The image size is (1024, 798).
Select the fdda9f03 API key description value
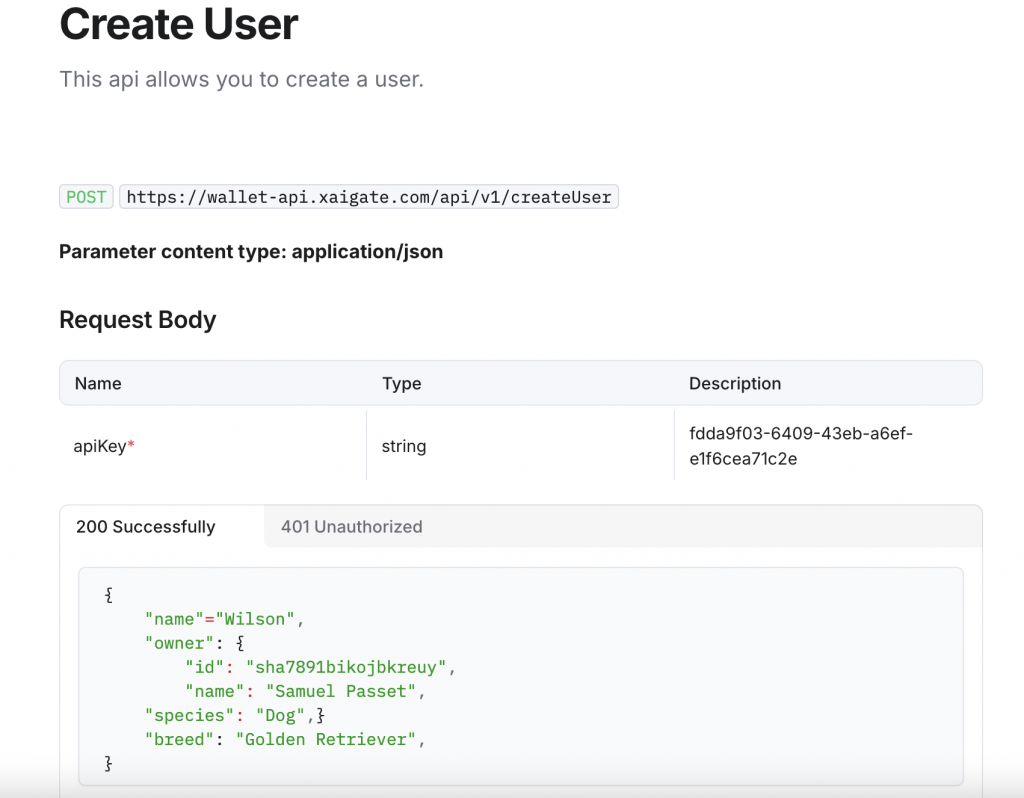point(801,446)
